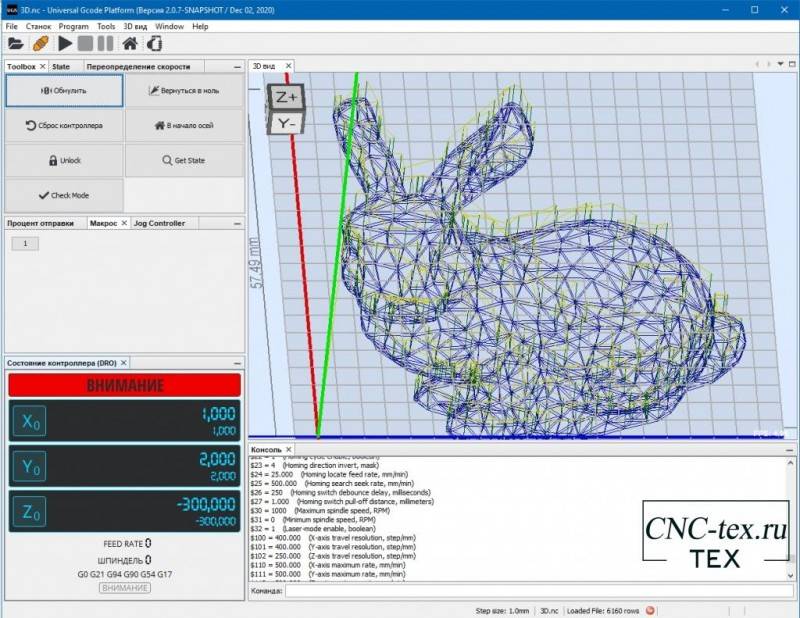Click the Y- face of view cube
800x618 pixels.
pos(286,123)
